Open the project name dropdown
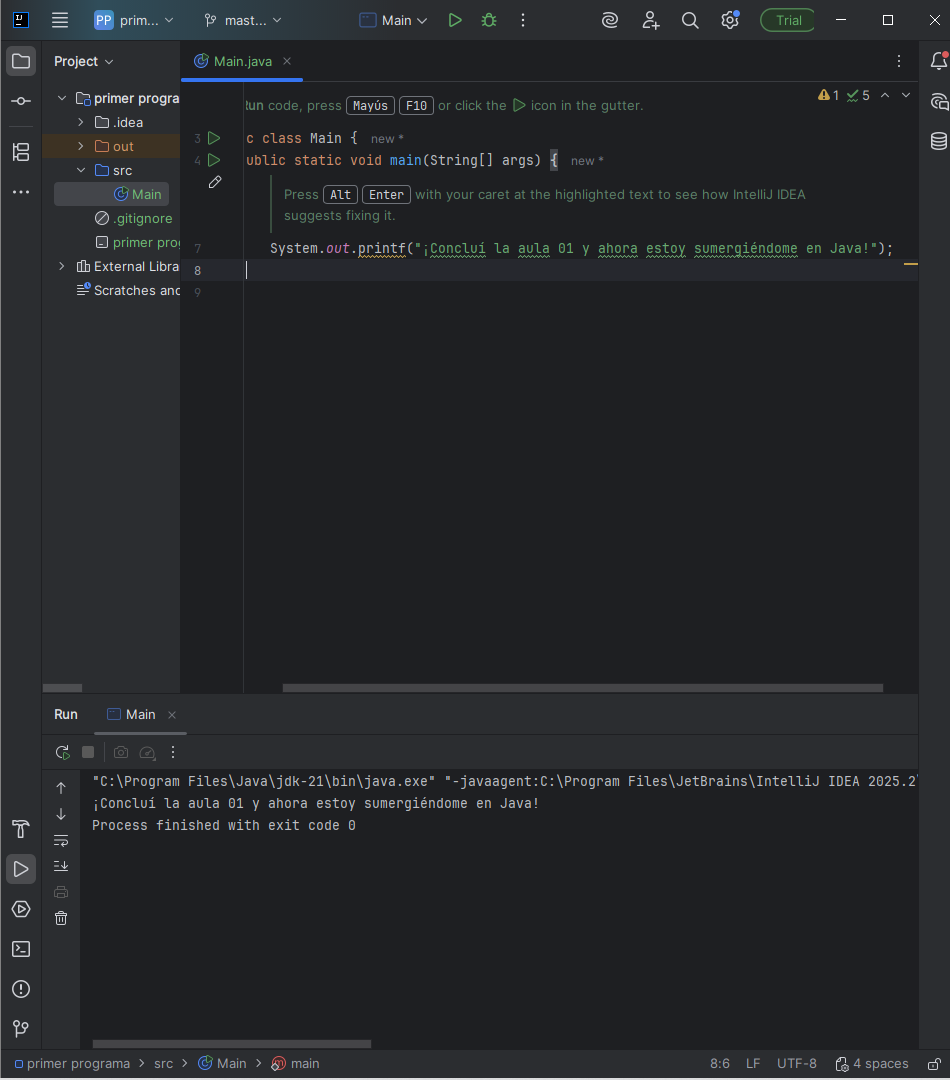The image size is (950, 1080). 134,21
